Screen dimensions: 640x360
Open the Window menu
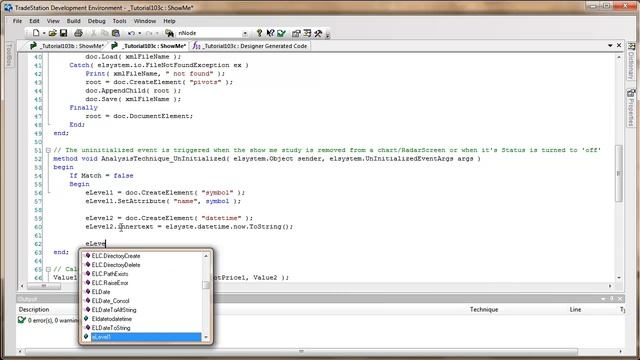145,21
